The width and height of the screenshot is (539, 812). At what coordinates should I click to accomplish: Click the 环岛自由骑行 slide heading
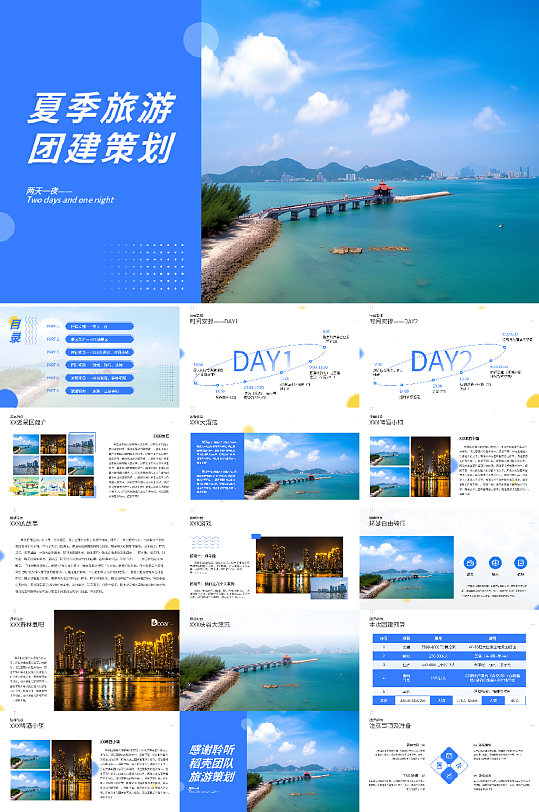[387, 524]
